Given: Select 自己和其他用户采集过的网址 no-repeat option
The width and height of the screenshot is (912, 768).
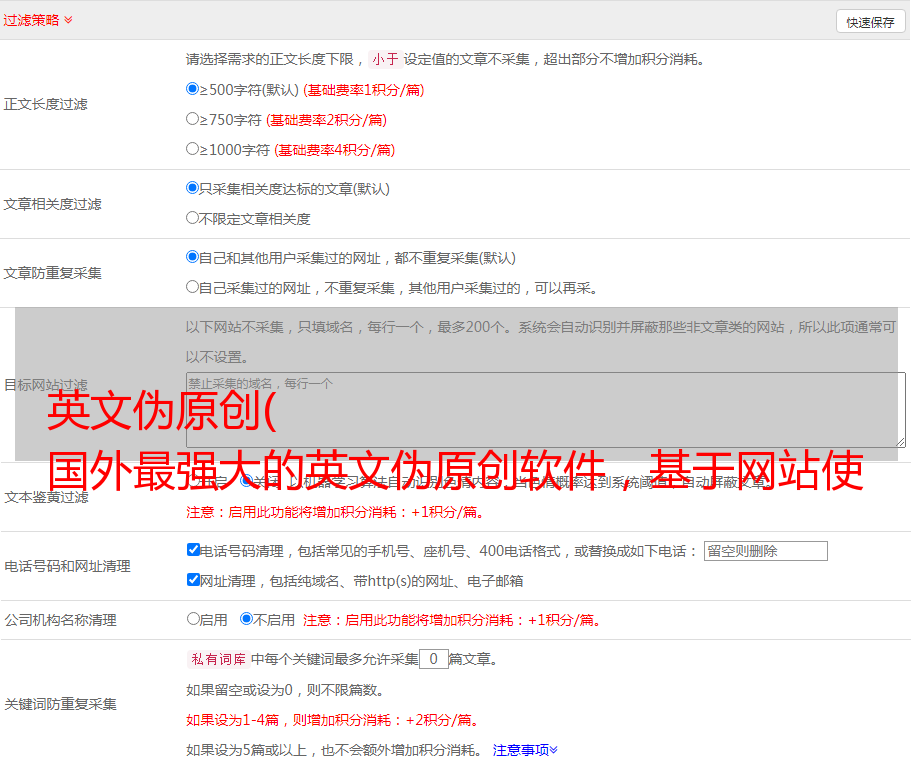Looking at the screenshot, I should point(192,257).
